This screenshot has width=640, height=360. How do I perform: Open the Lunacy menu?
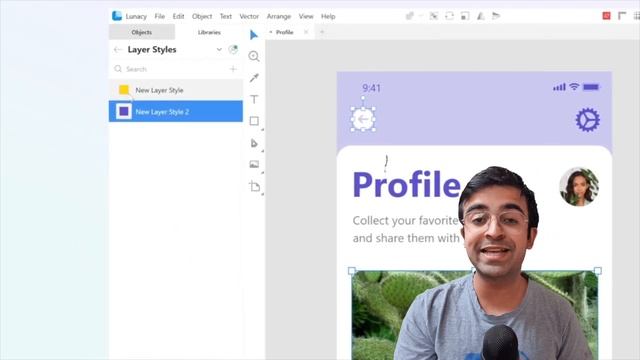coord(136,16)
